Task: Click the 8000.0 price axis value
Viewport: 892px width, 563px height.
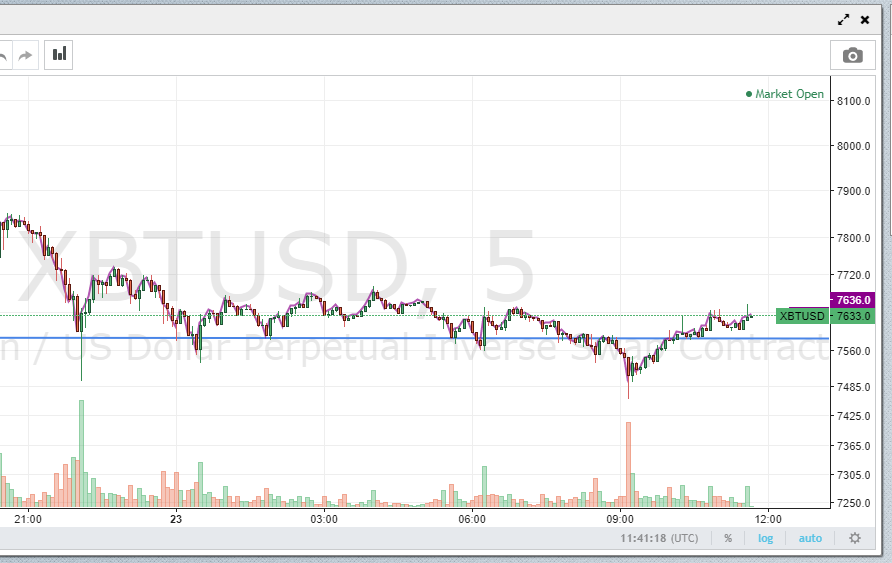Action: pos(853,146)
